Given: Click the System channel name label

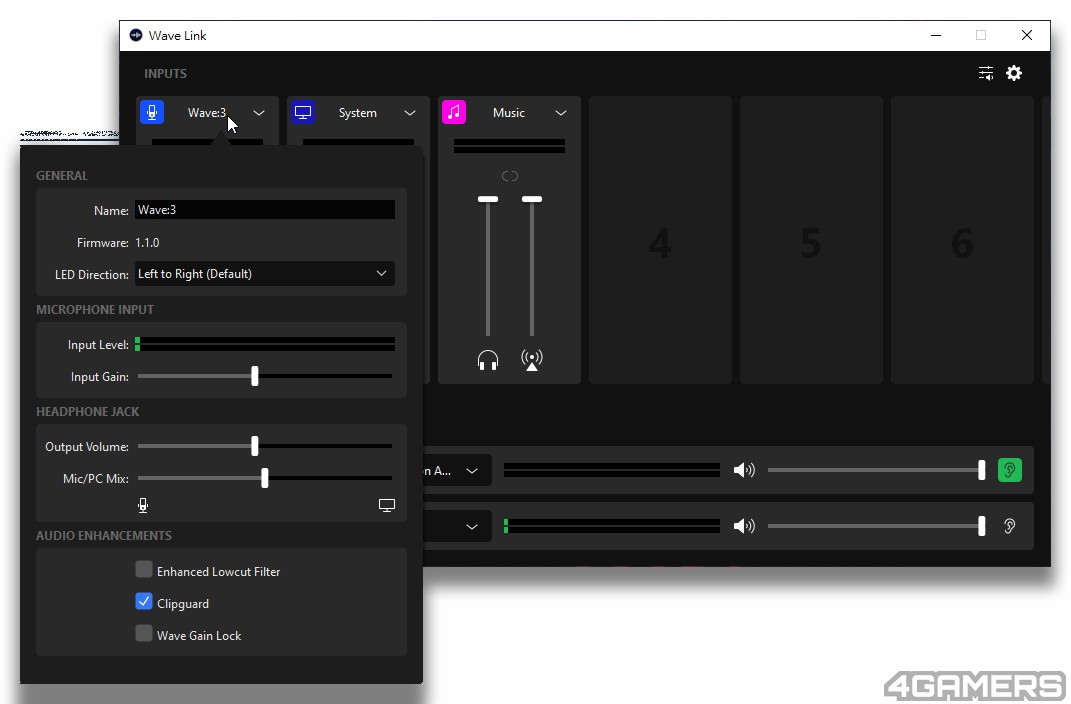Looking at the screenshot, I should (358, 113).
